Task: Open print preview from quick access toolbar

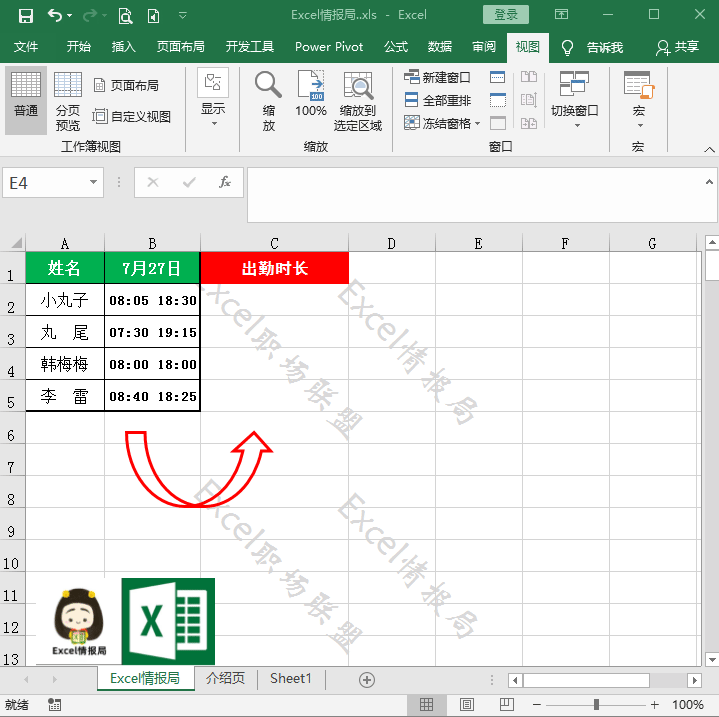Action: coord(125,16)
